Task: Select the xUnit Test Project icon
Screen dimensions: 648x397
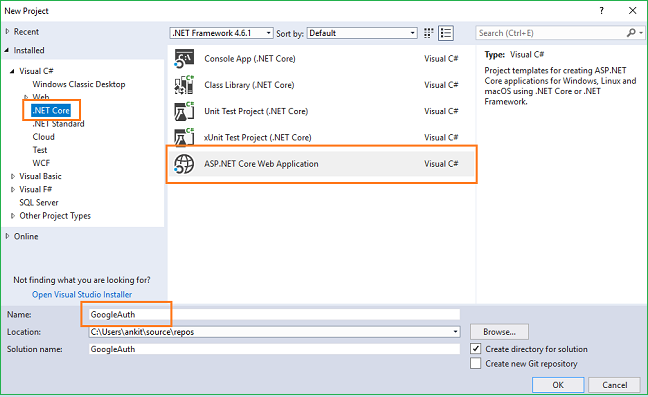Action: 184,137
